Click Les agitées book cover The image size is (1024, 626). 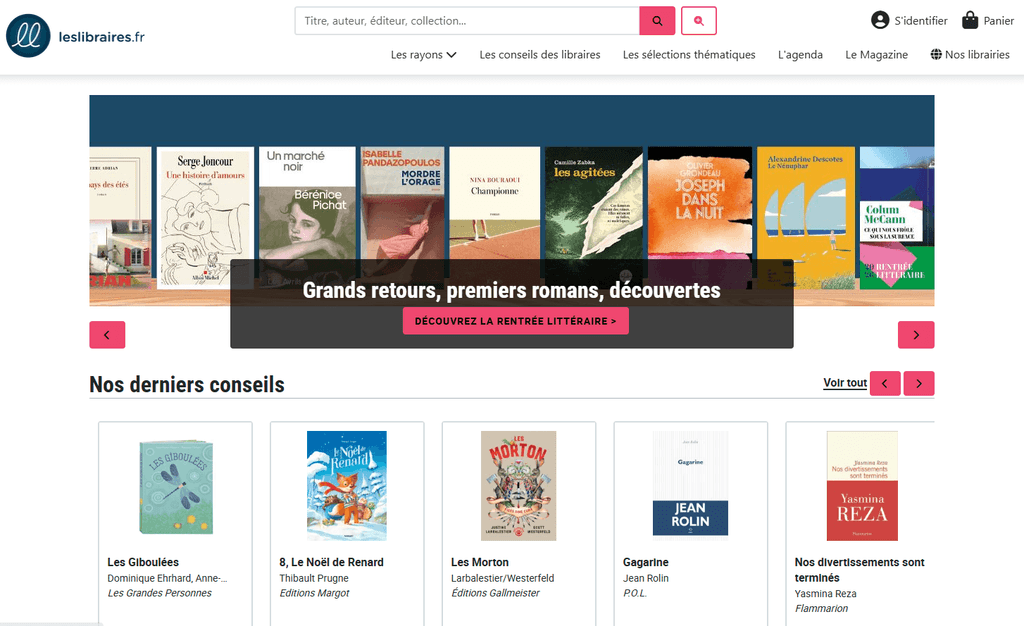pos(594,204)
